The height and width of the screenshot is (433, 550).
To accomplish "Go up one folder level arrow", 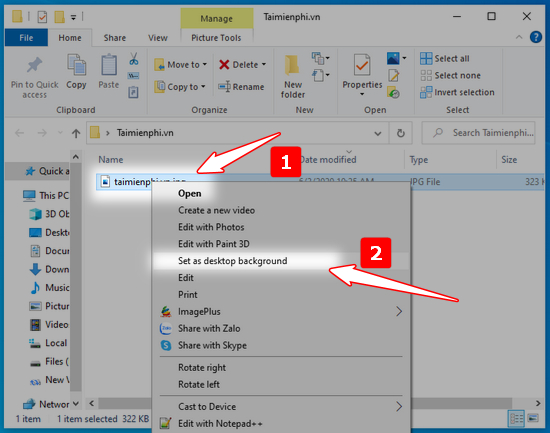I will click(x=76, y=133).
